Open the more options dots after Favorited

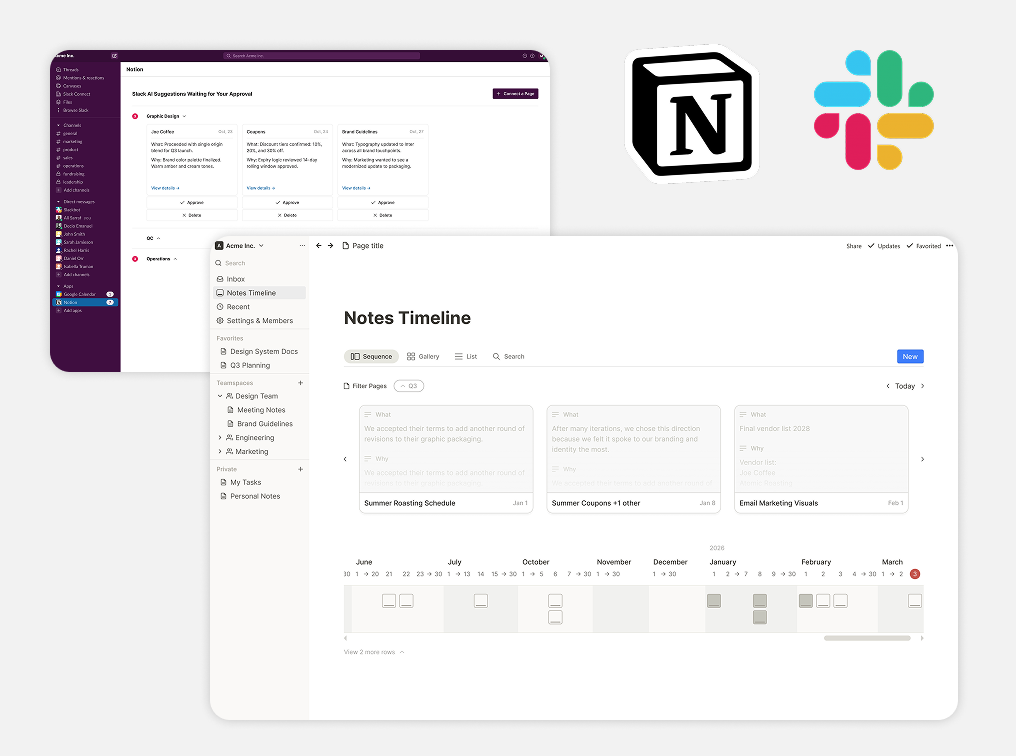click(949, 246)
